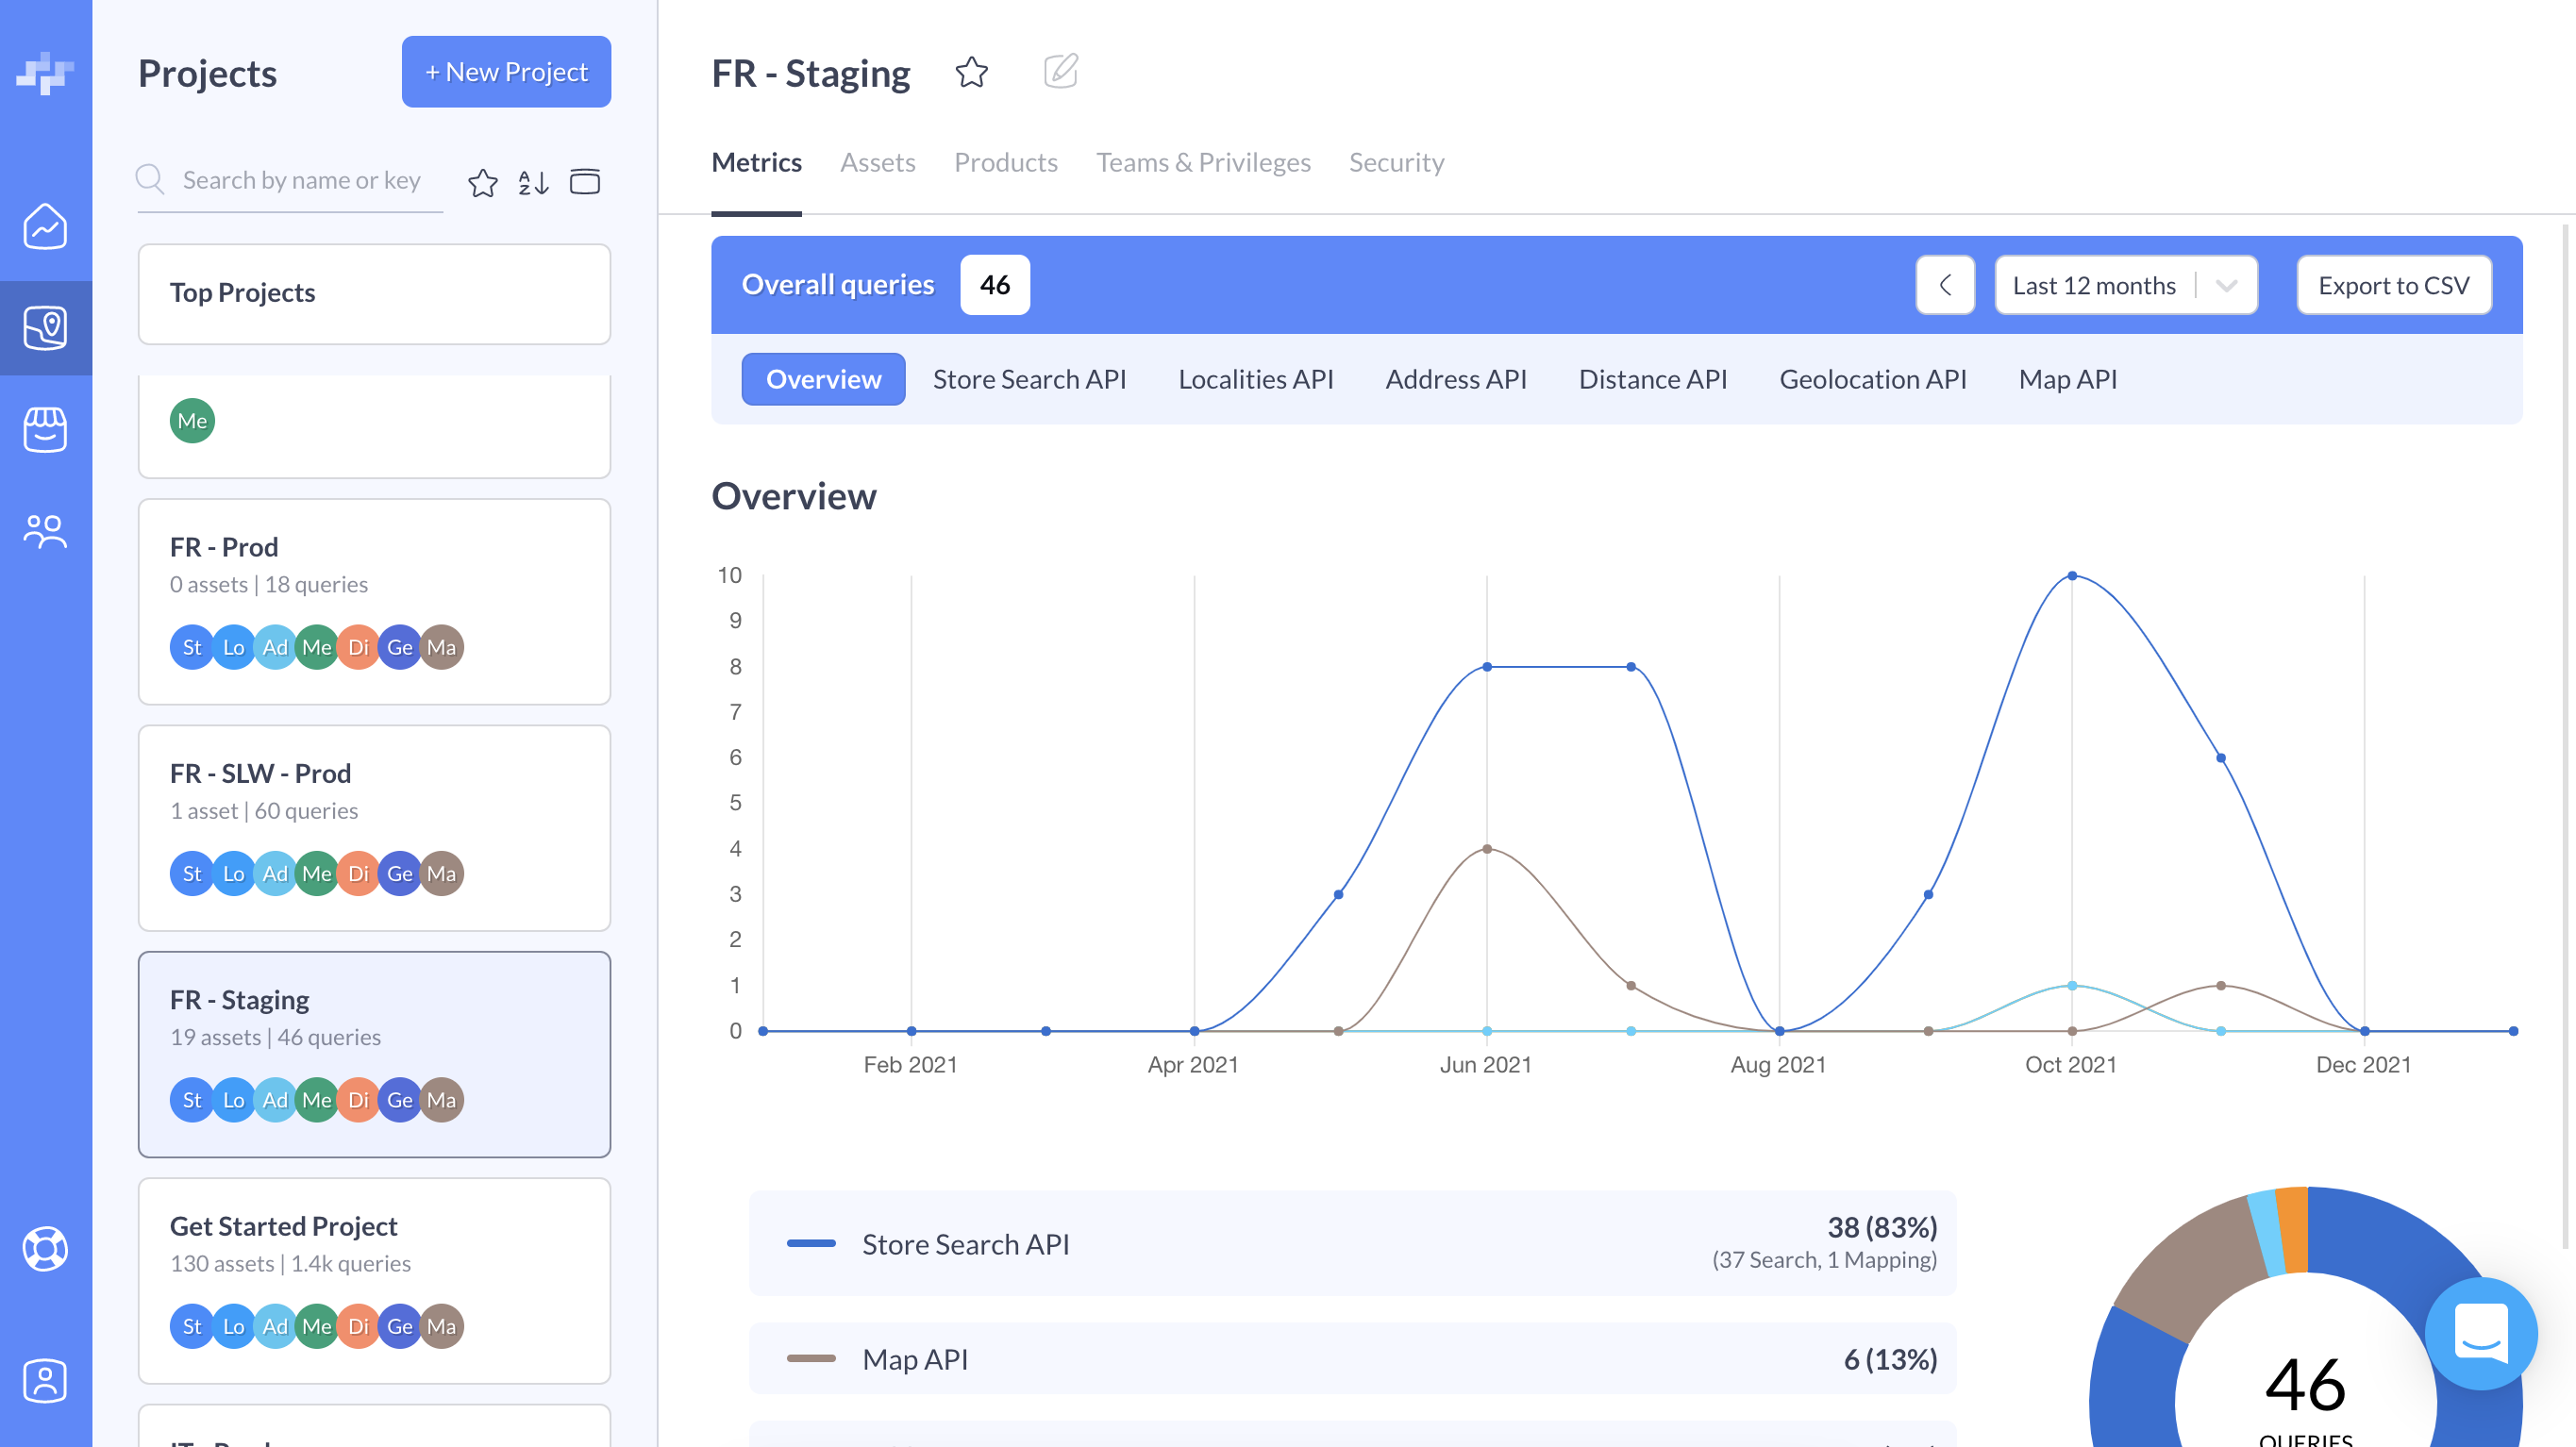2576x1447 pixels.
Task: Expand the Top Projects section
Action: [x=374, y=294]
